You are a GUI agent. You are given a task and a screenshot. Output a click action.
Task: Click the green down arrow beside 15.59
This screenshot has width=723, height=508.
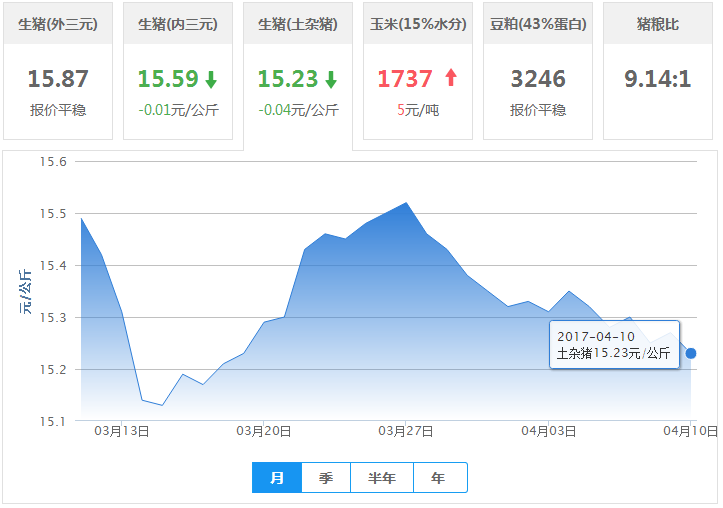(211, 80)
